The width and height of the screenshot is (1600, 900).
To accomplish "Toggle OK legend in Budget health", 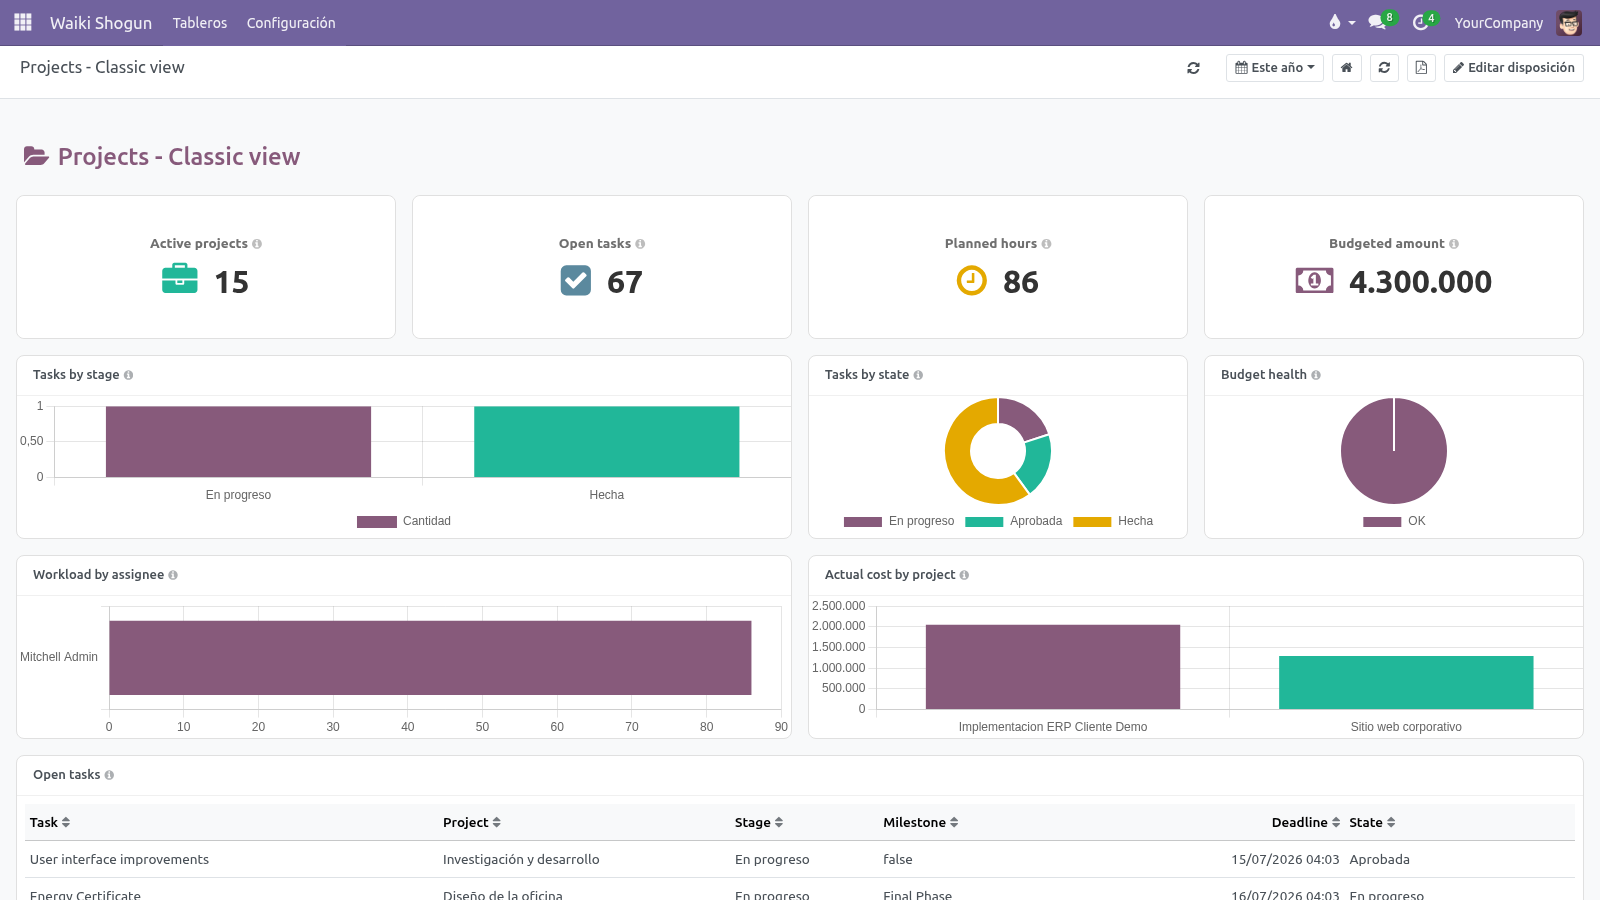I will pyautogui.click(x=1394, y=521).
